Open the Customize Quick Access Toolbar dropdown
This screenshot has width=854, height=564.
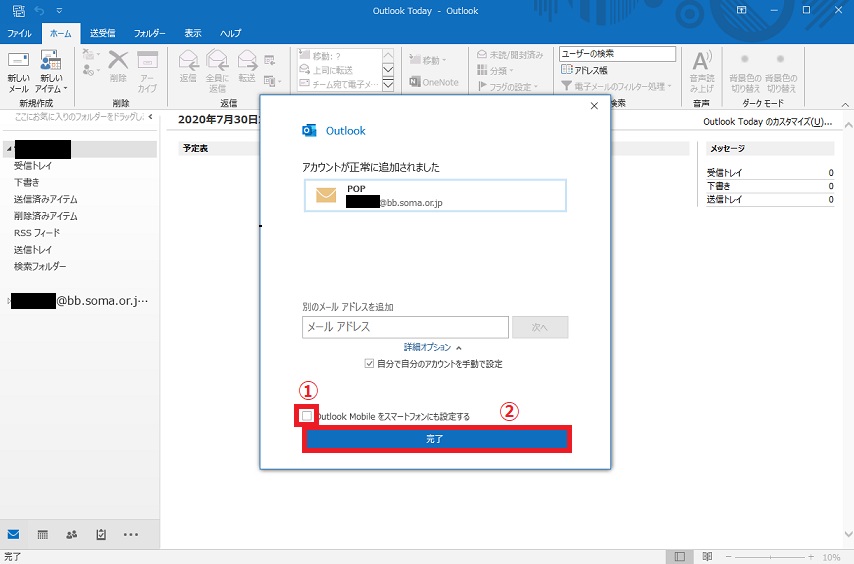[59, 10]
